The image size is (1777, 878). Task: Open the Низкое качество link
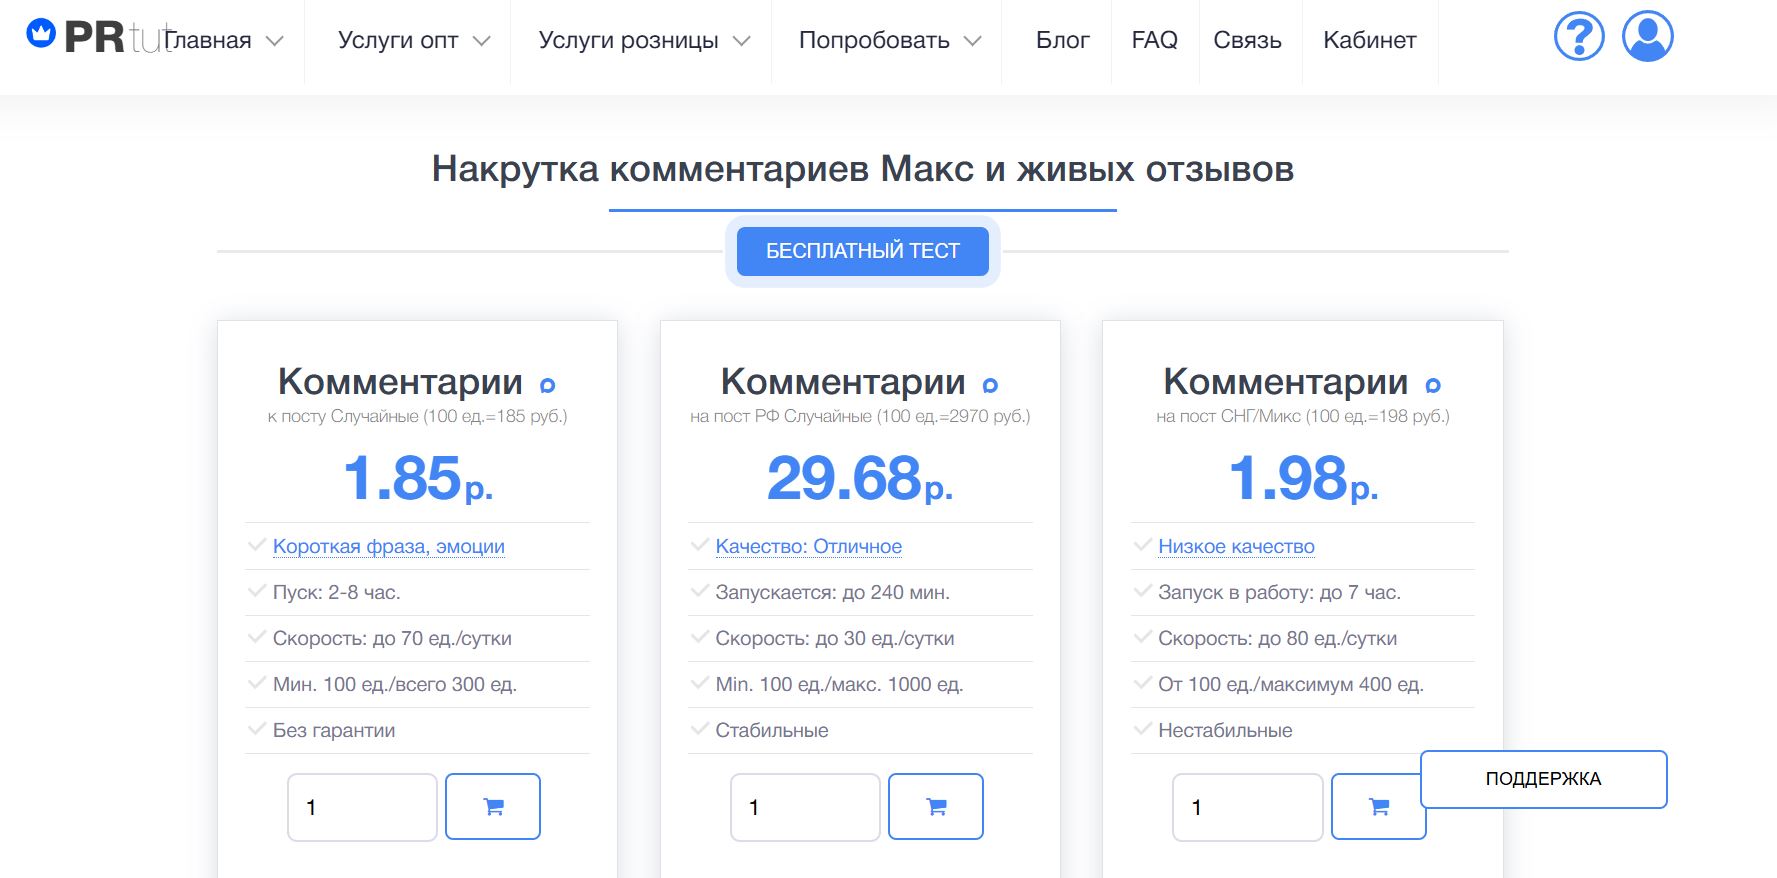1236,546
